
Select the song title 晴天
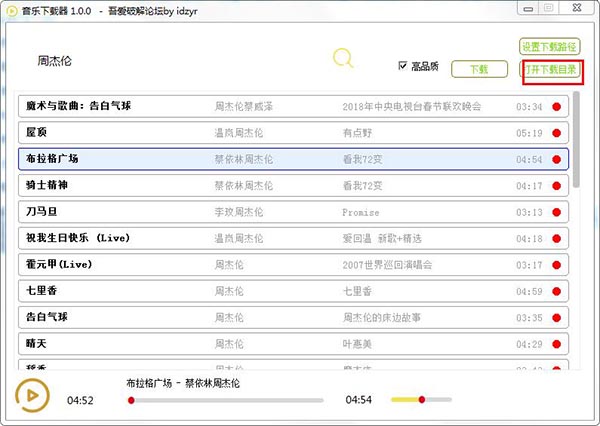click(36, 343)
